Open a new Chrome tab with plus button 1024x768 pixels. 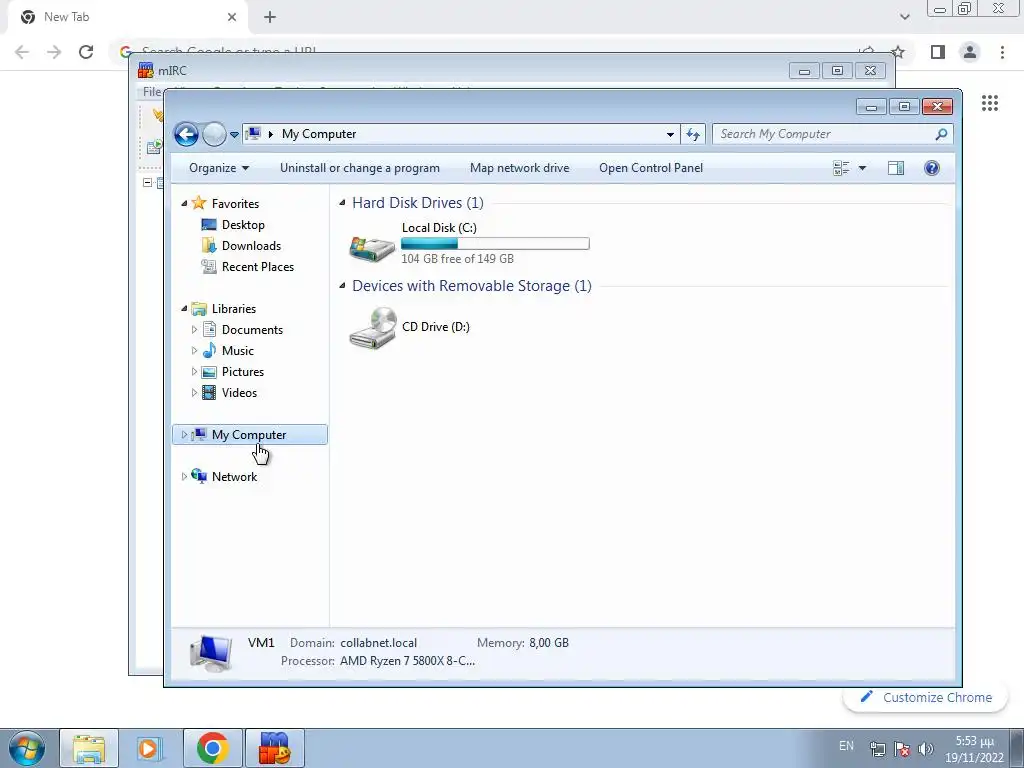[270, 17]
